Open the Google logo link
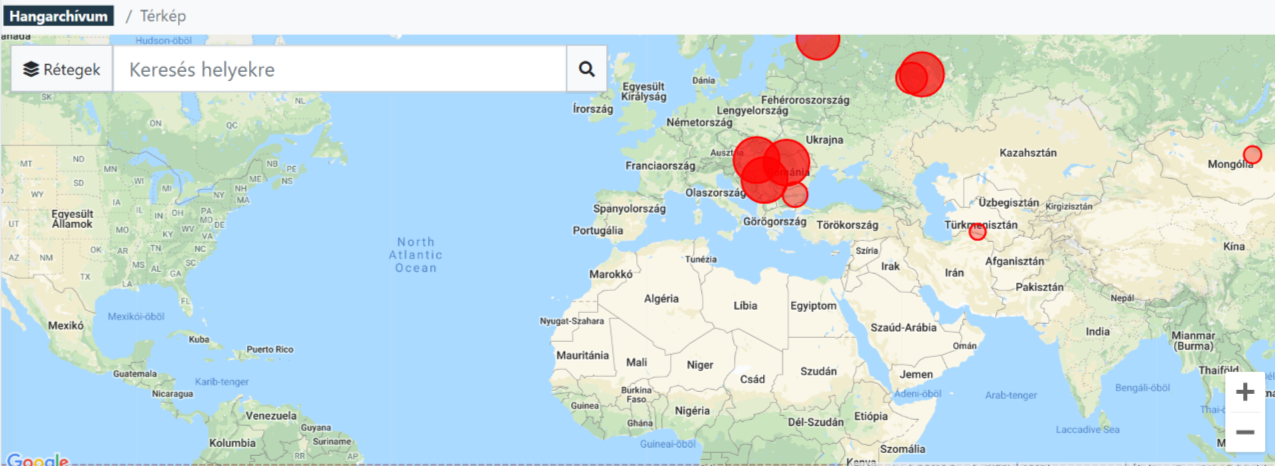The width and height of the screenshot is (1275, 466). point(36,459)
